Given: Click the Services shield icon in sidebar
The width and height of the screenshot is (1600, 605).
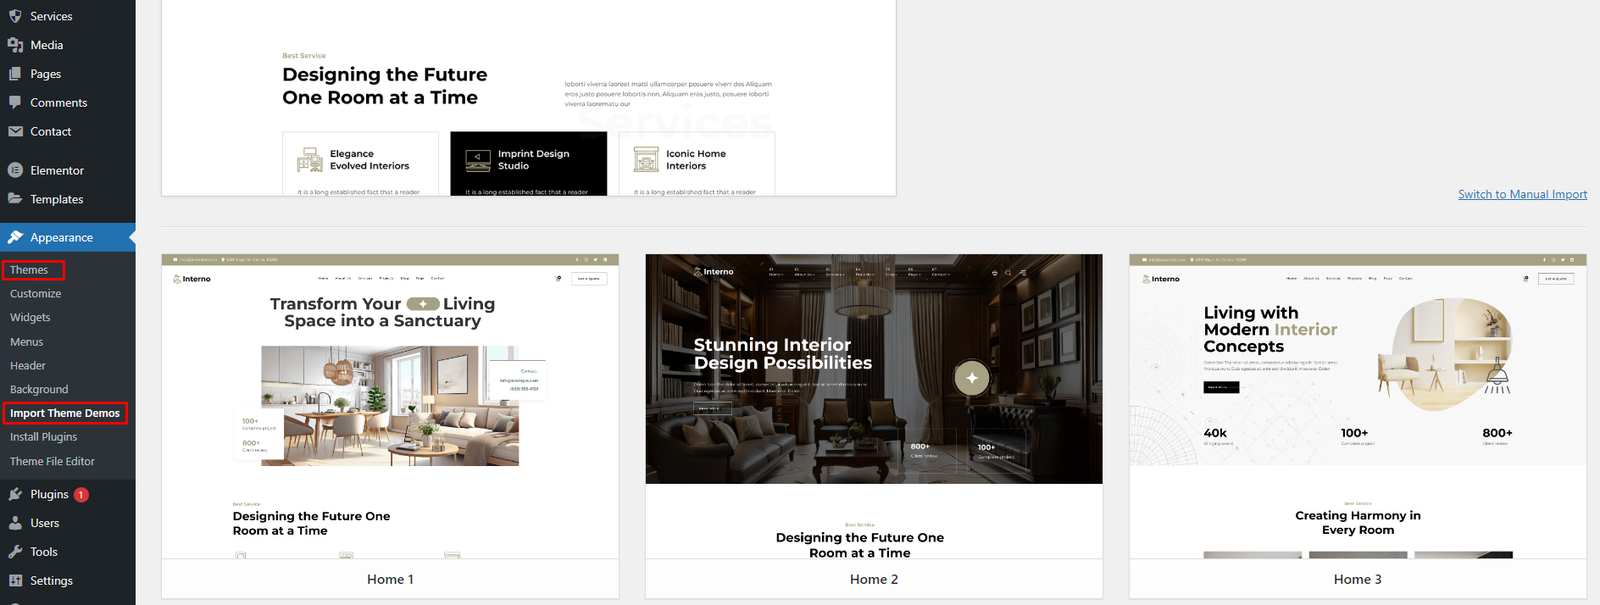Looking at the screenshot, I should click(x=15, y=16).
